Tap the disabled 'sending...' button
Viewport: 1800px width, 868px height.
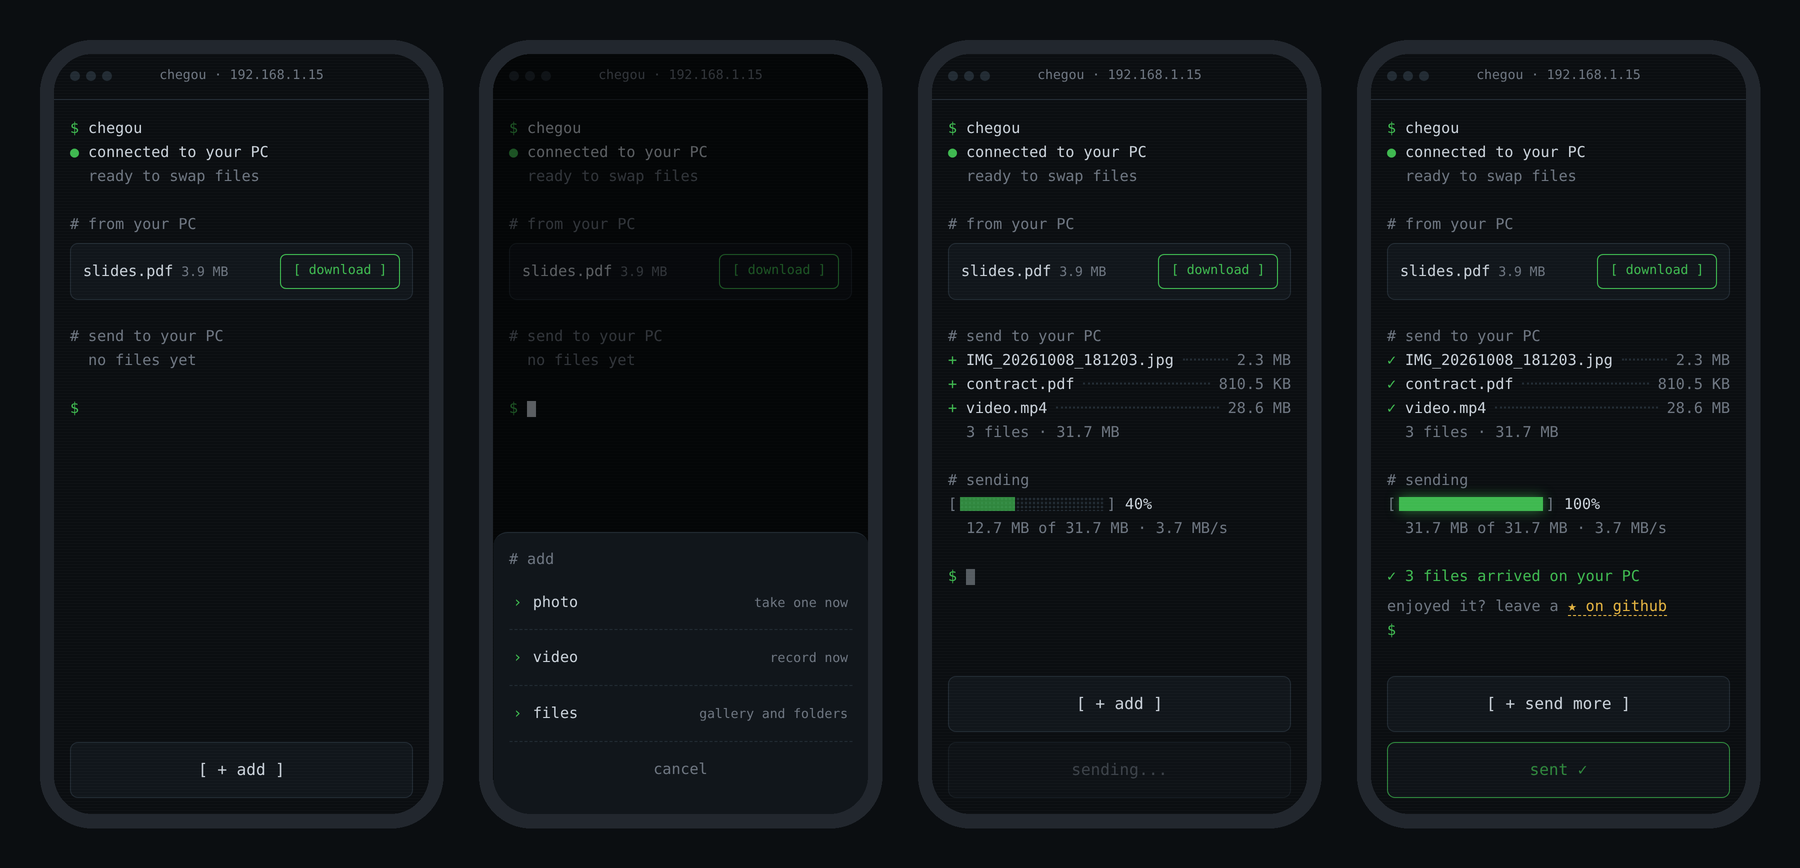[1119, 770]
